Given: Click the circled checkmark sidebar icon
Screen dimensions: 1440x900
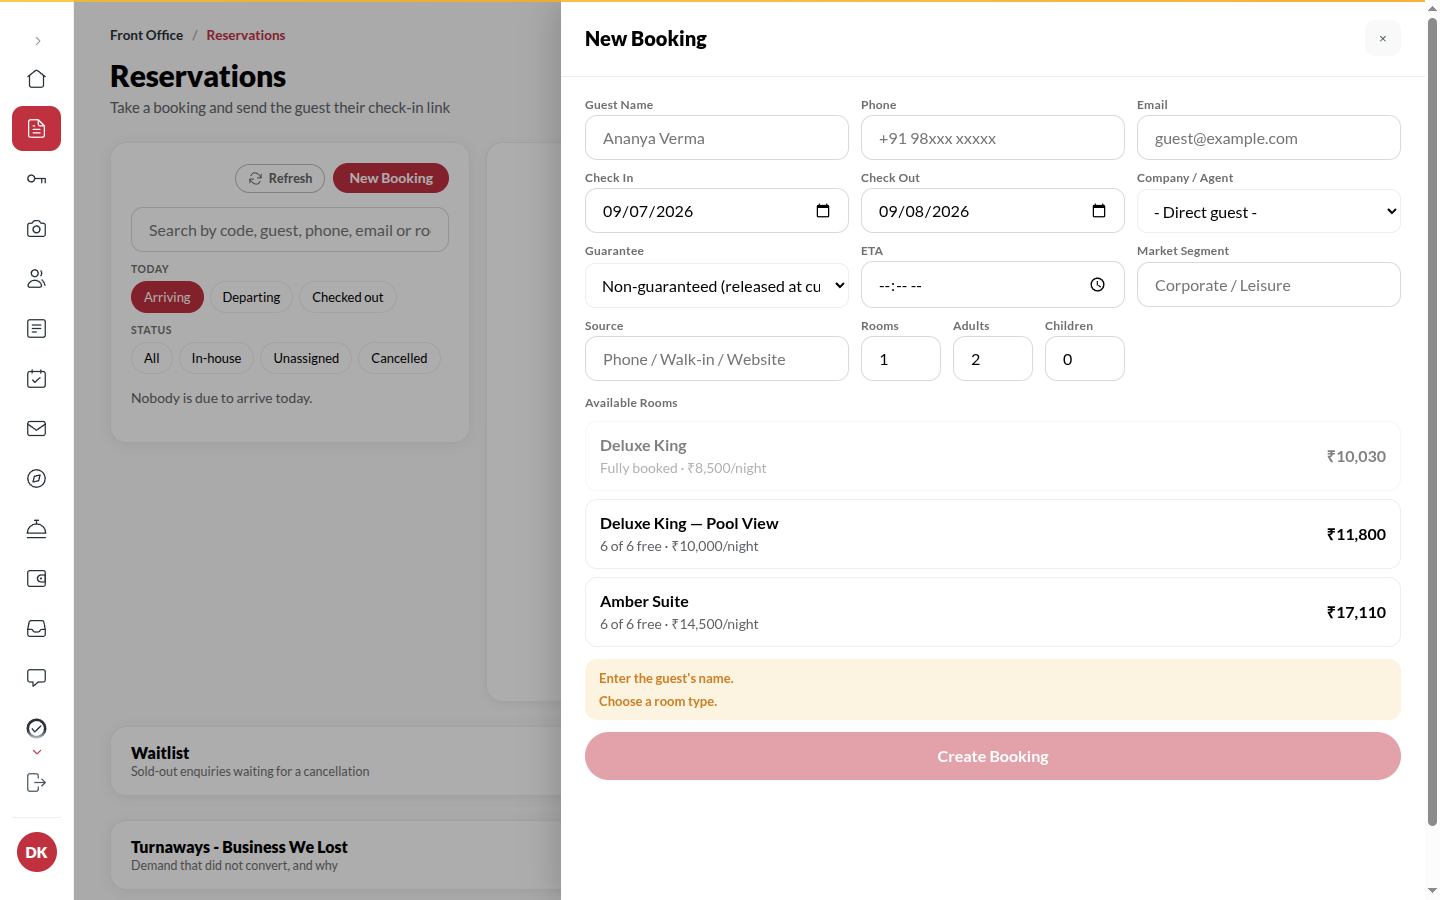Looking at the screenshot, I should [x=37, y=728].
